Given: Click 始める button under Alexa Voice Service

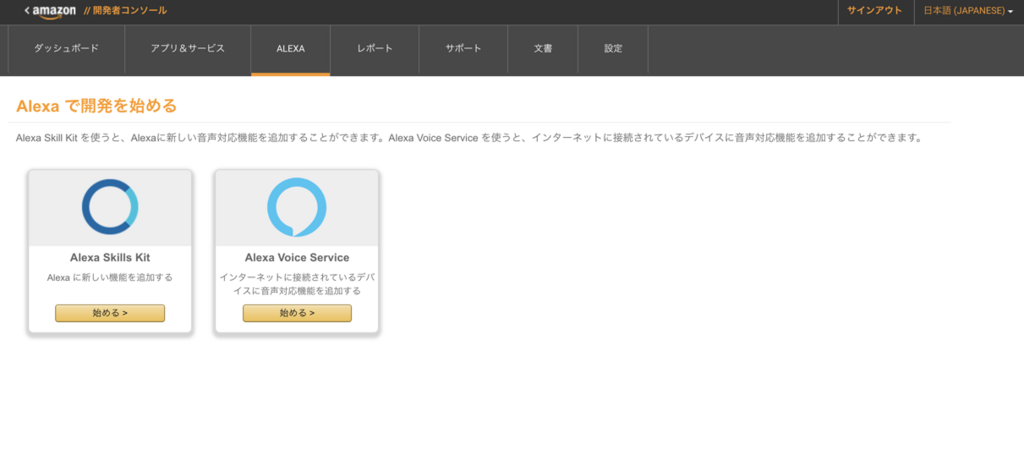Looking at the screenshot, I should [x=297, y=313].
